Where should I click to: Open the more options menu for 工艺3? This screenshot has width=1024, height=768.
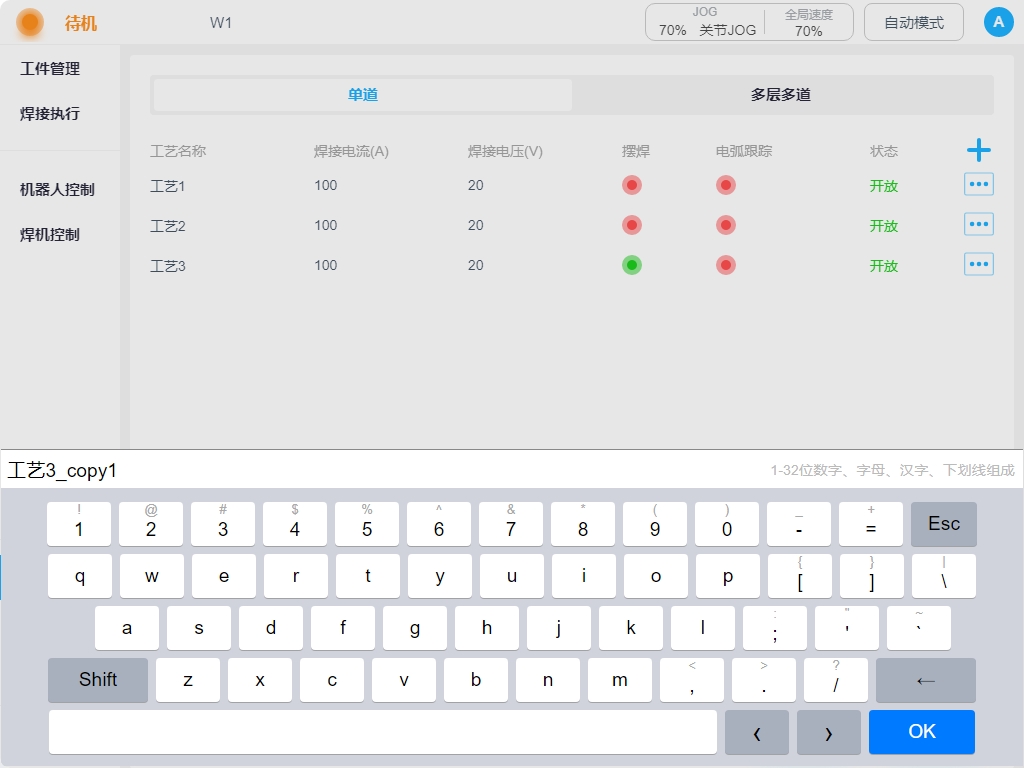[x=978, y=265]
